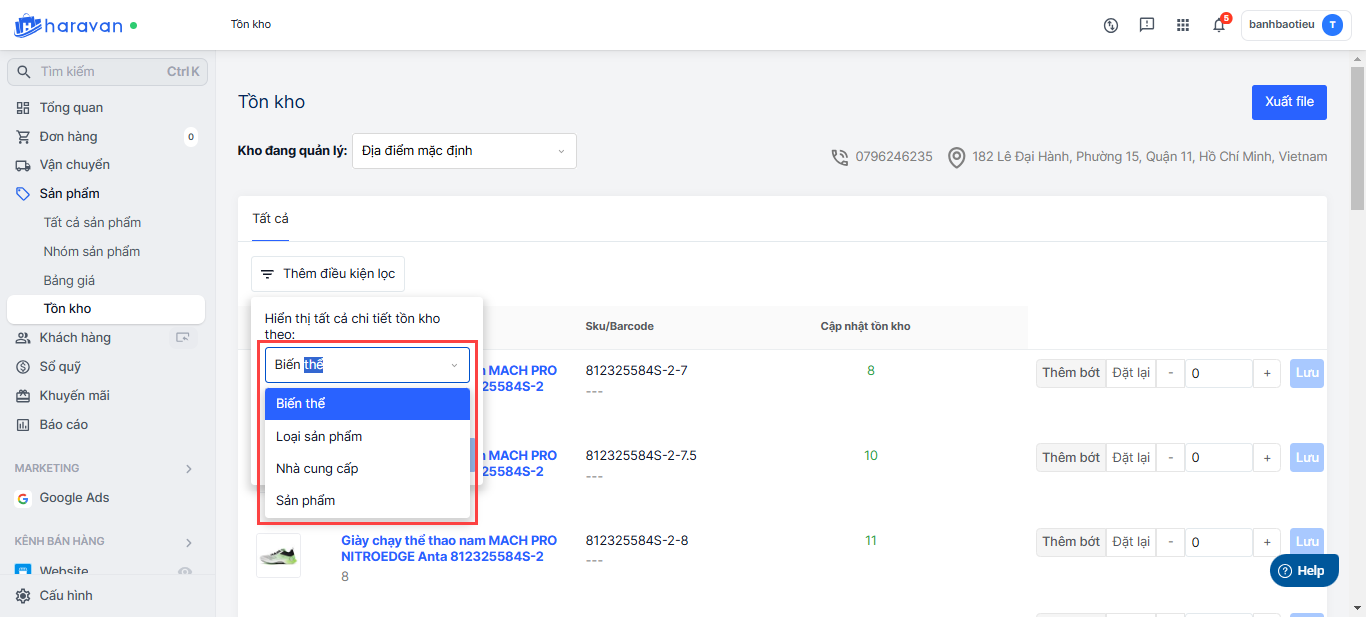Click the Xuất file button
Viewport: 1366px width, 617px height.
[x=1289, y=102]
